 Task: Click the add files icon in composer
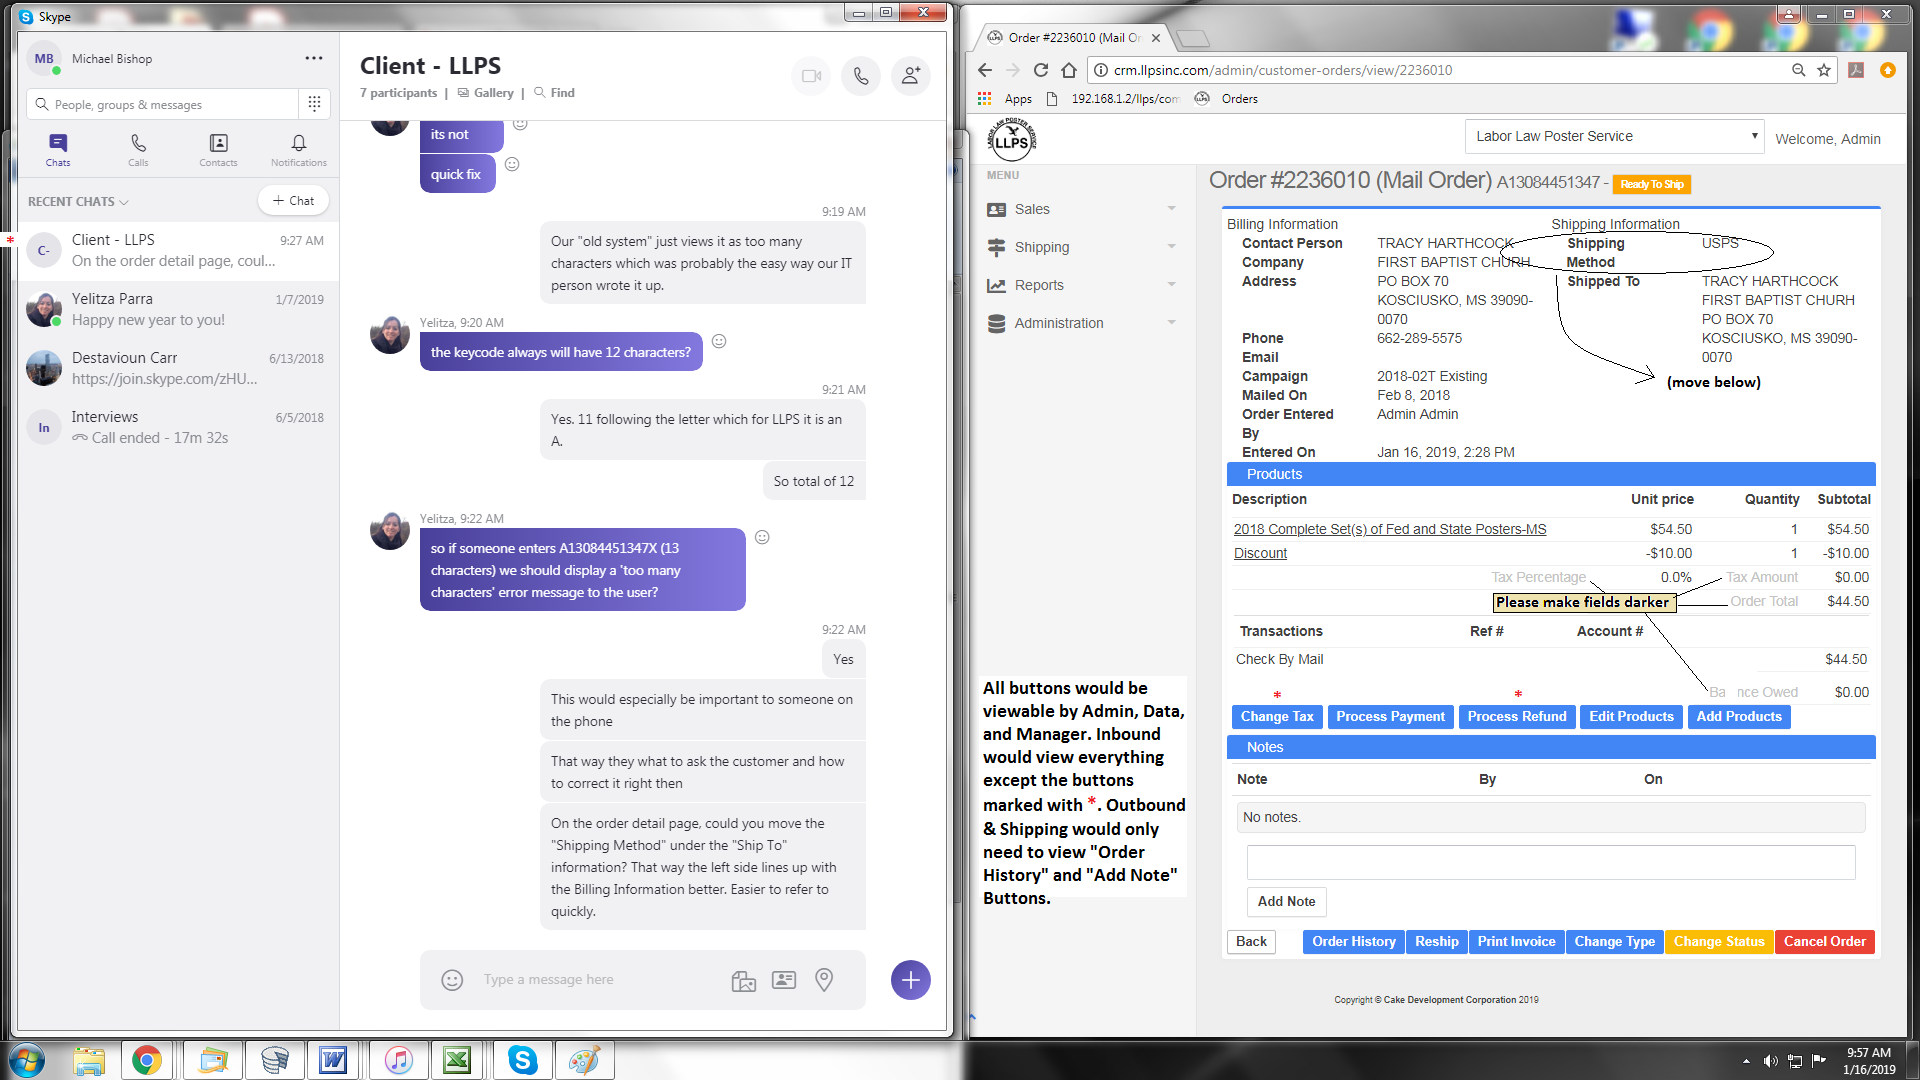click(743, 980)
